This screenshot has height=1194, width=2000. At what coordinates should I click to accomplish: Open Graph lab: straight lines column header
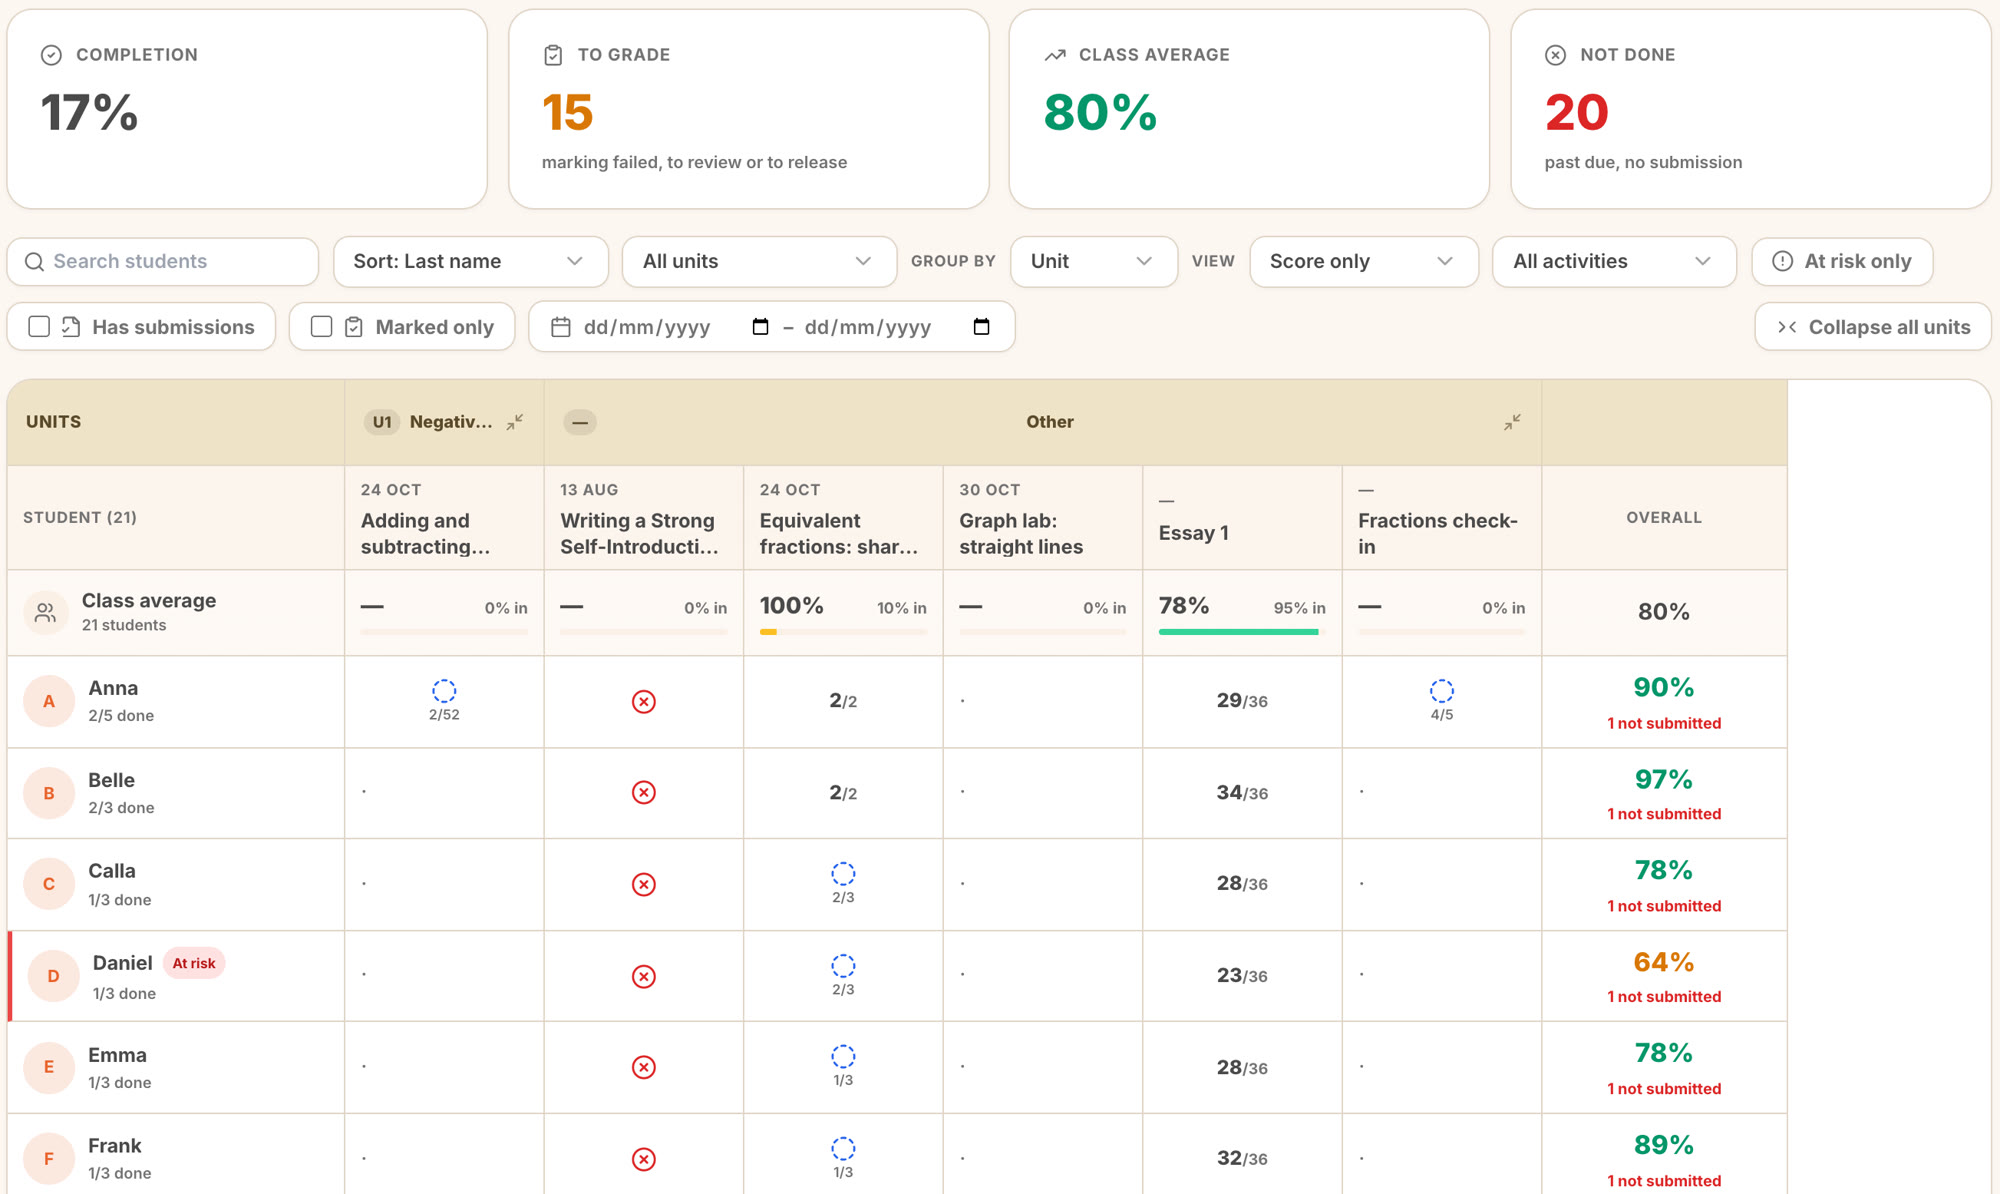[1042, 518]
